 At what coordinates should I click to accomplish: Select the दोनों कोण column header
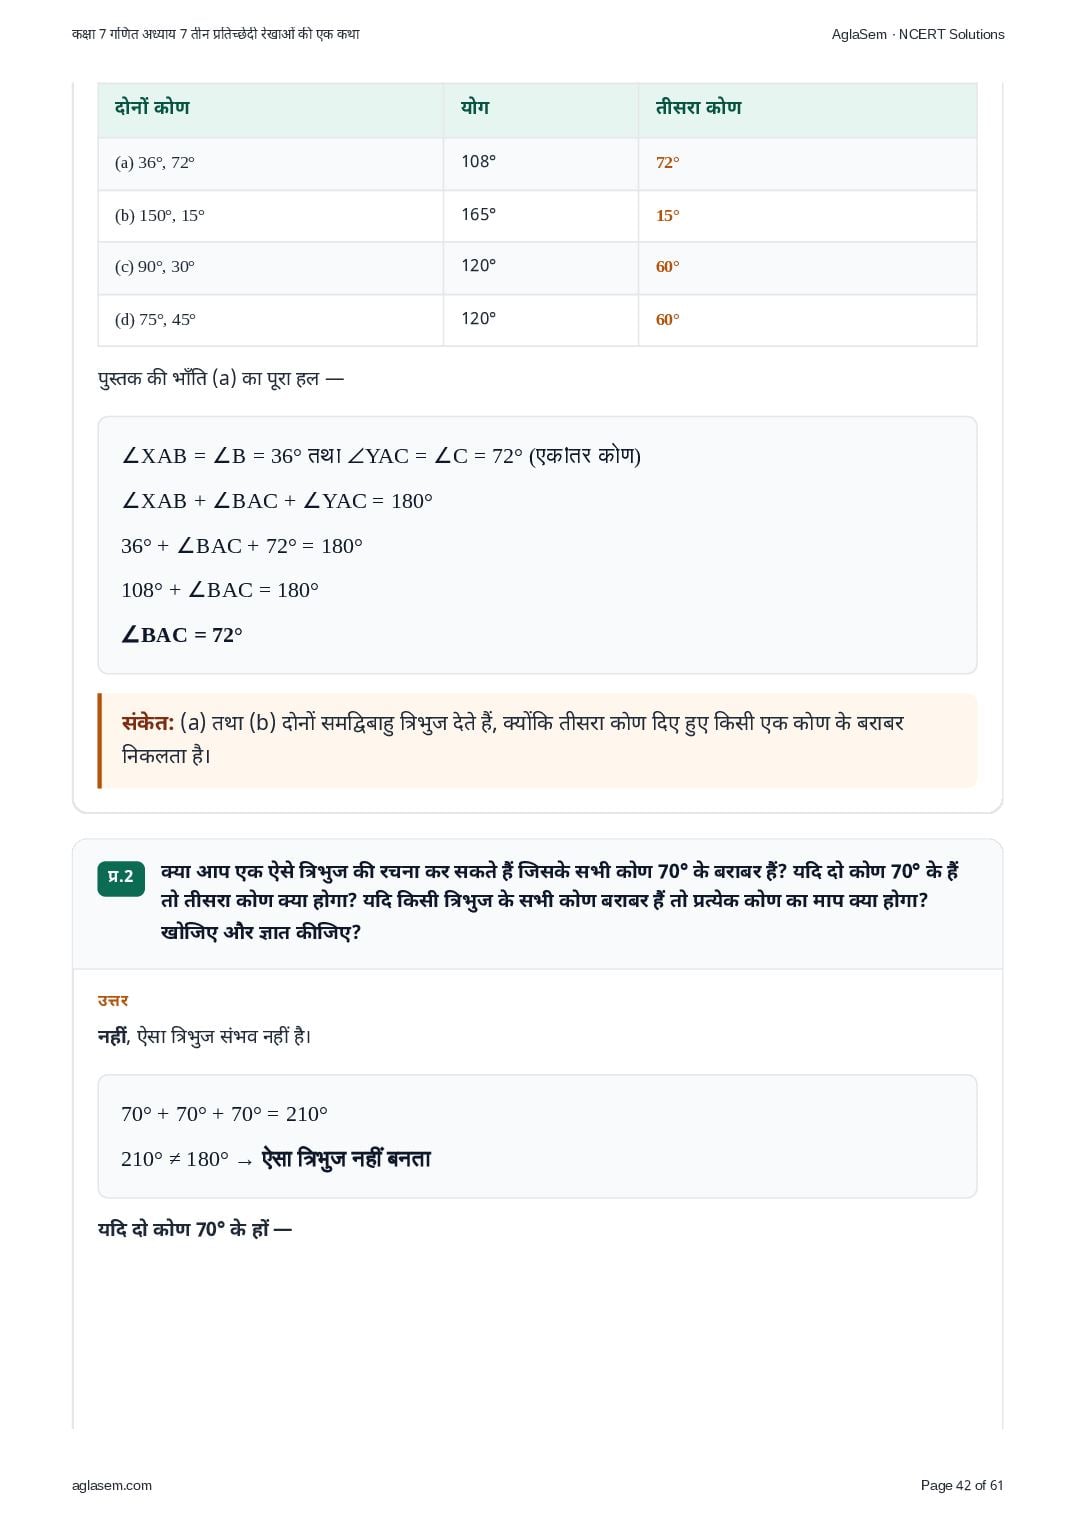tap(152, 107)
